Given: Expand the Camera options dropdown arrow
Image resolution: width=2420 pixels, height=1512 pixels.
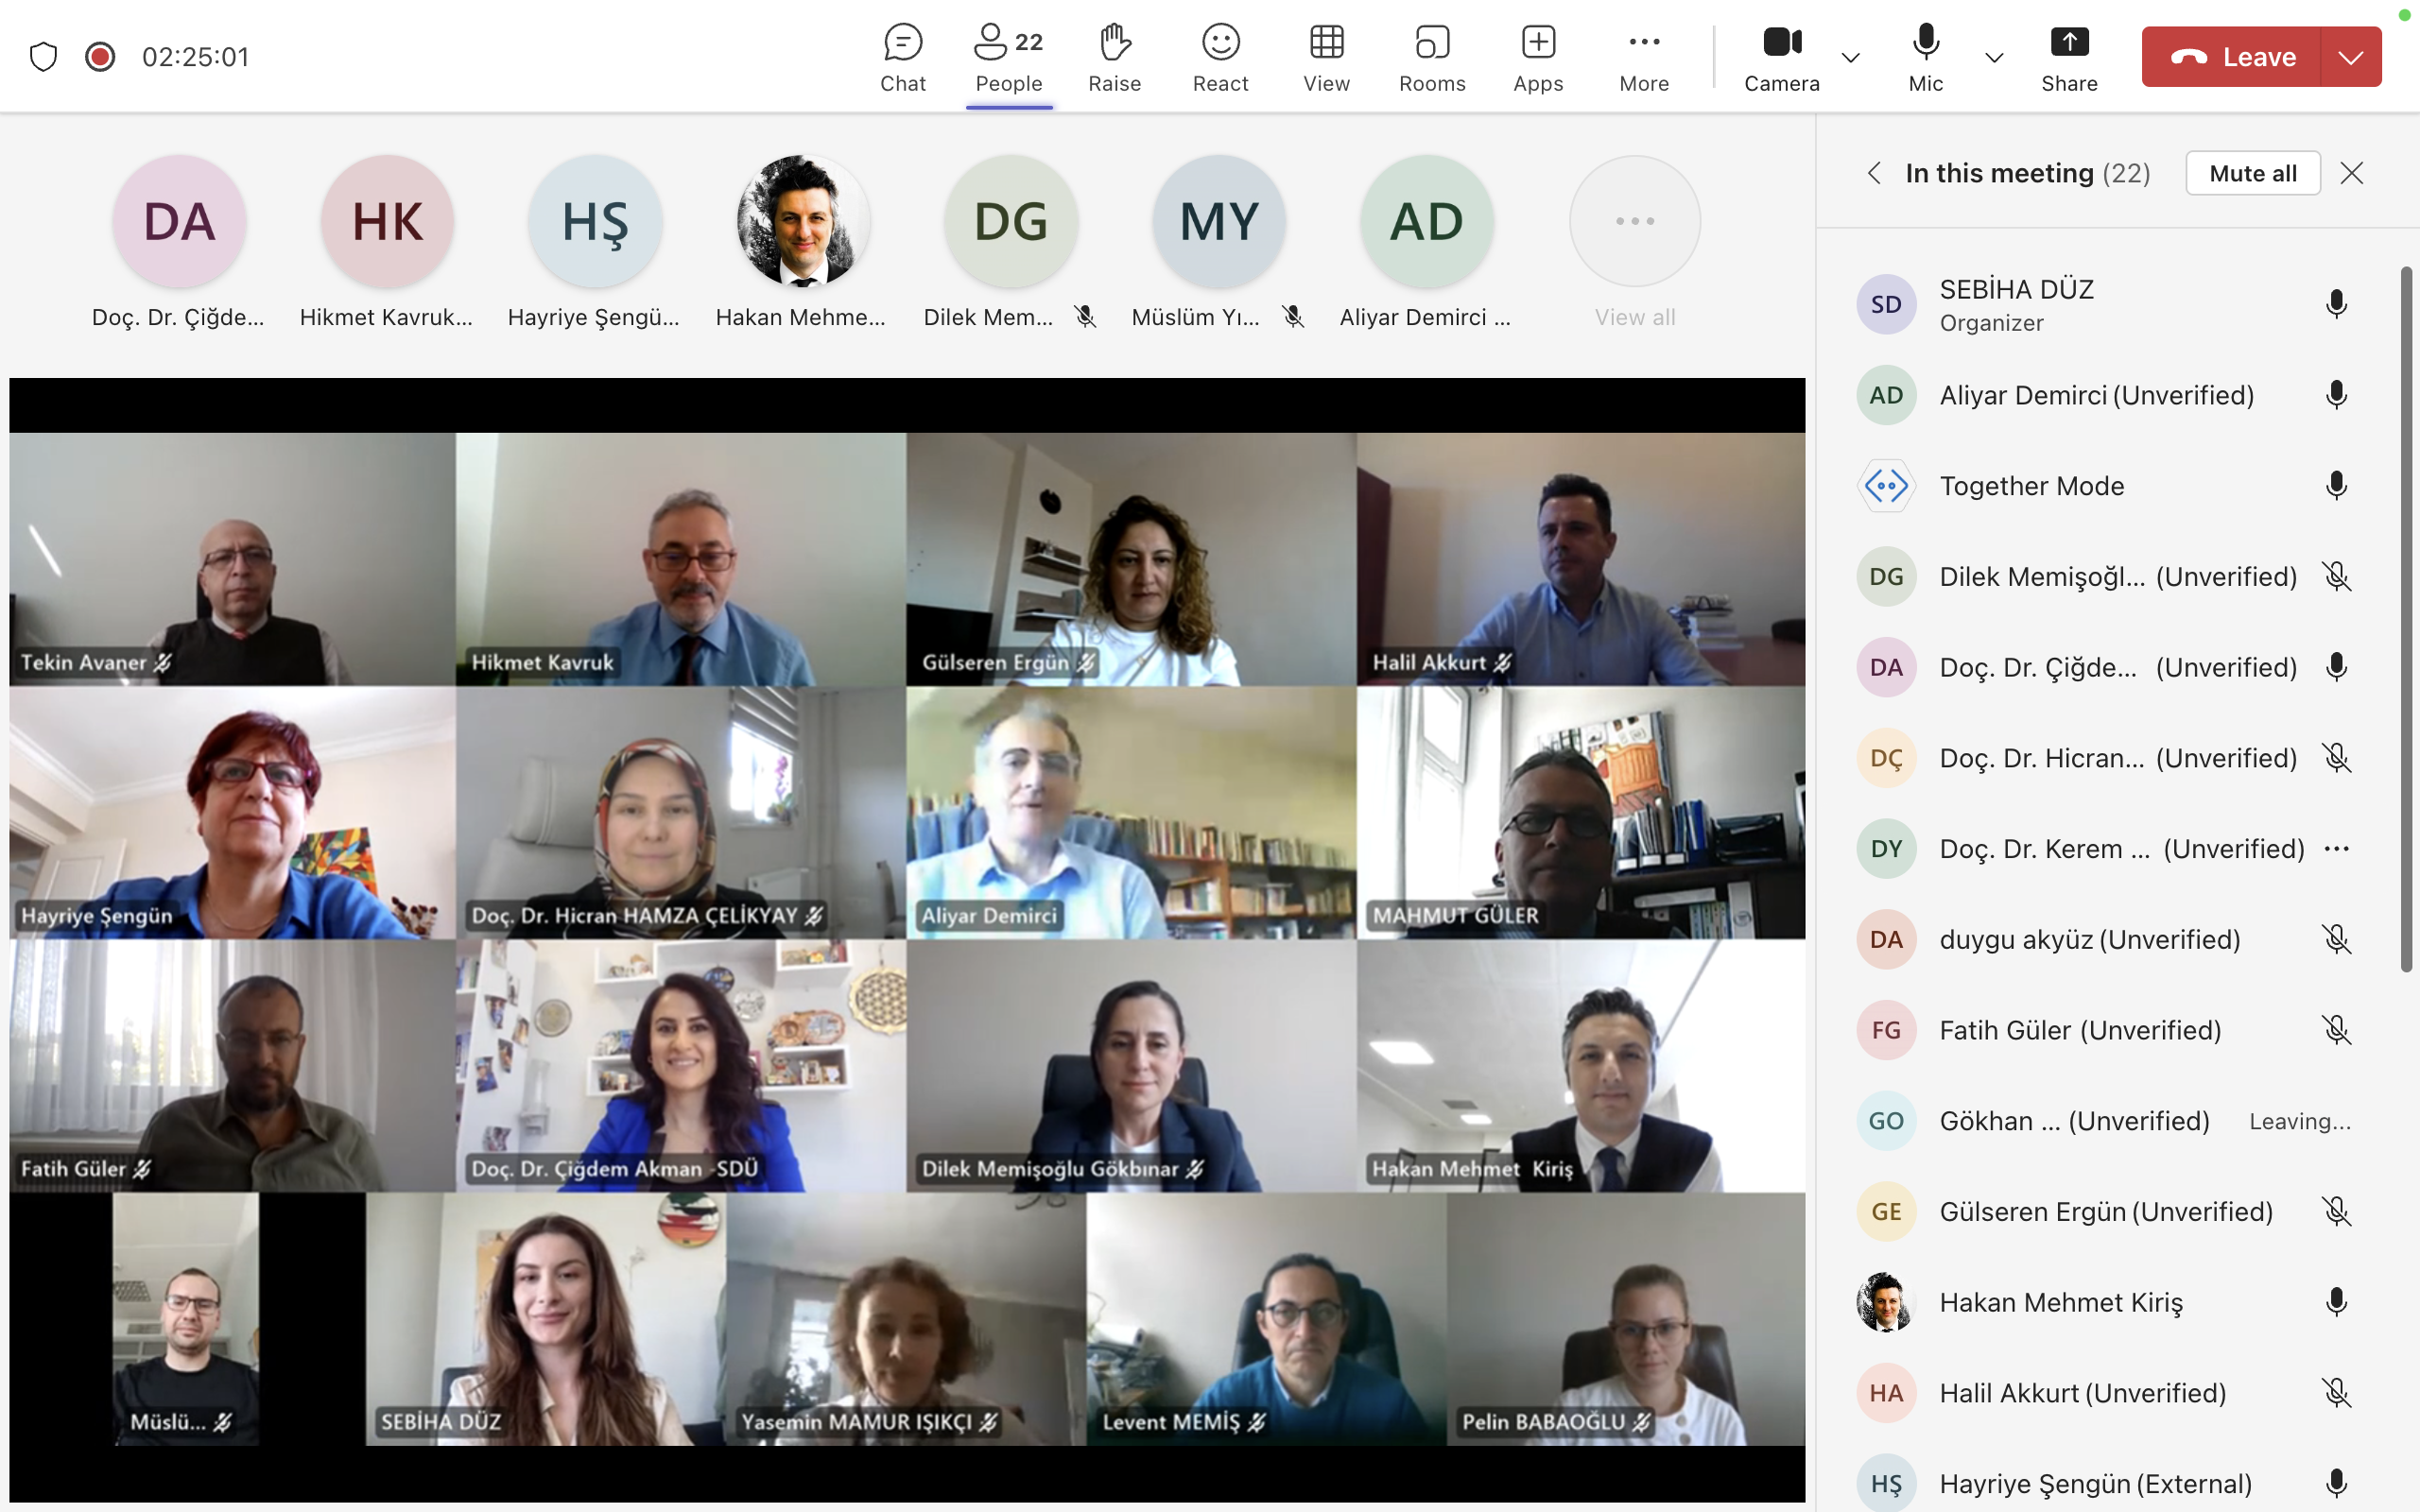Looking at the screenshot, I should point(1851,57).
